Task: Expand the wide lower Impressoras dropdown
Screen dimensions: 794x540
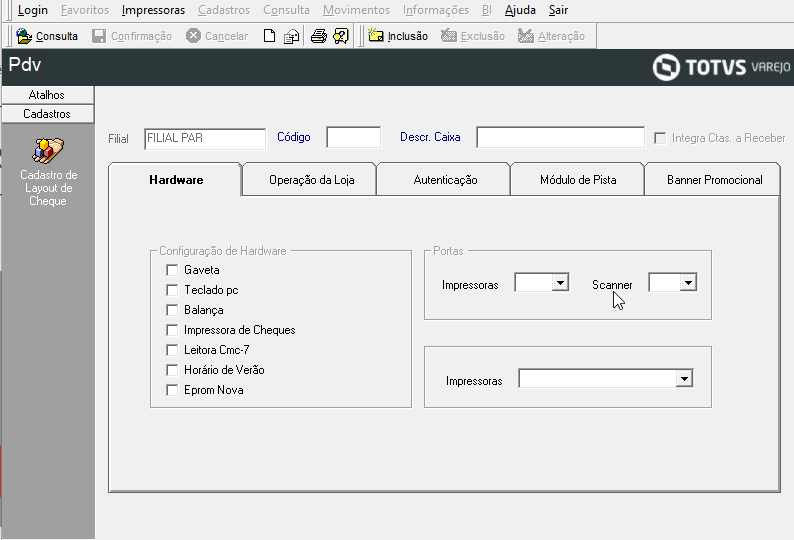Action: (x=684, y=378)
